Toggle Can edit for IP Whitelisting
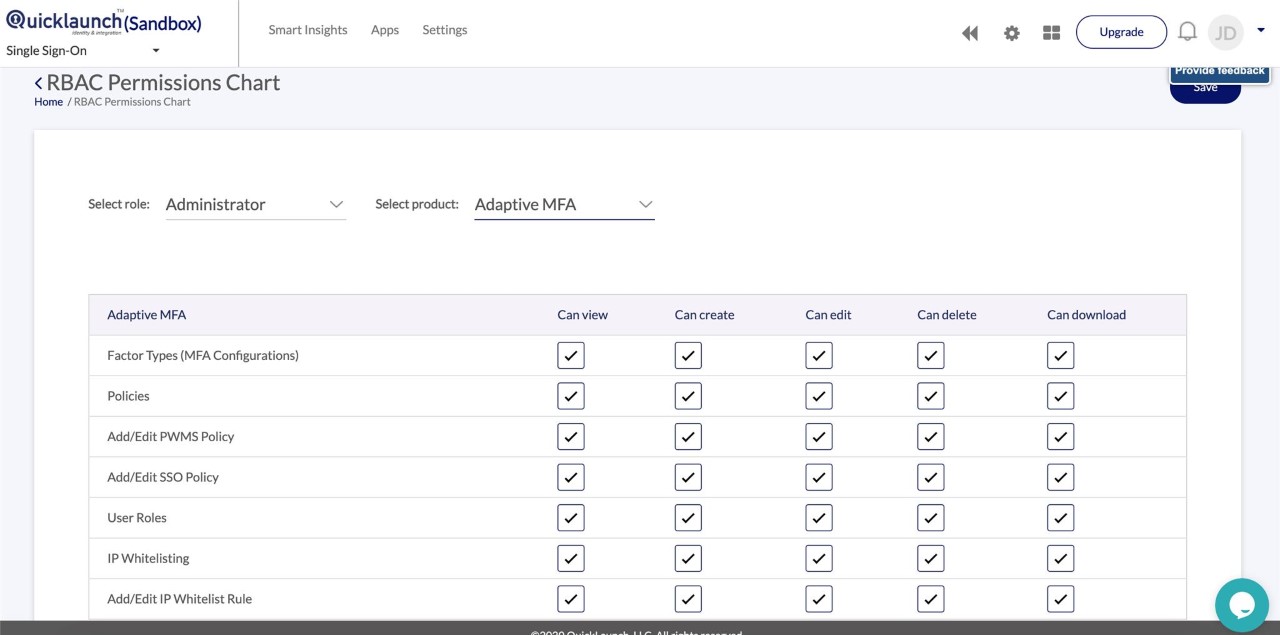This screenshot has height=635, width=1280. pos(819,558)
